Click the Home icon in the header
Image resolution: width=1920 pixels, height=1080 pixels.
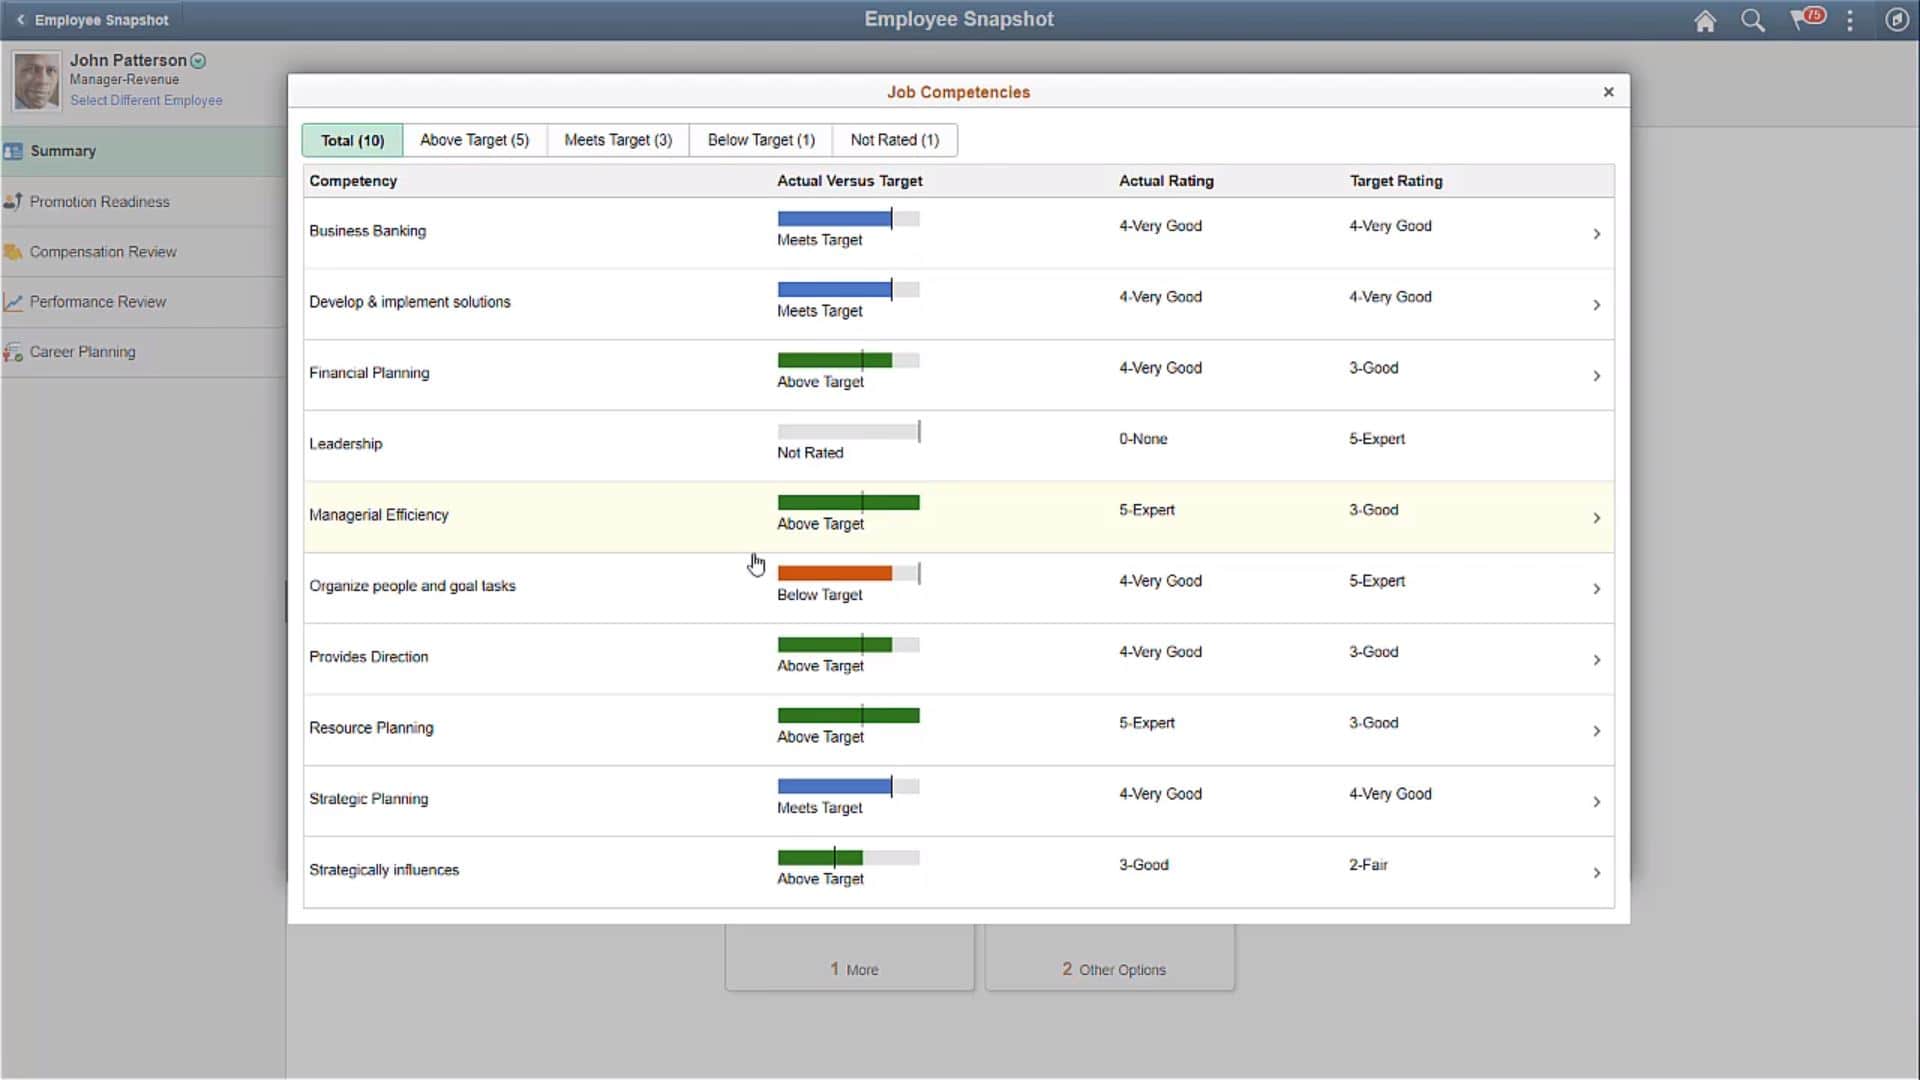point(1705,20)
